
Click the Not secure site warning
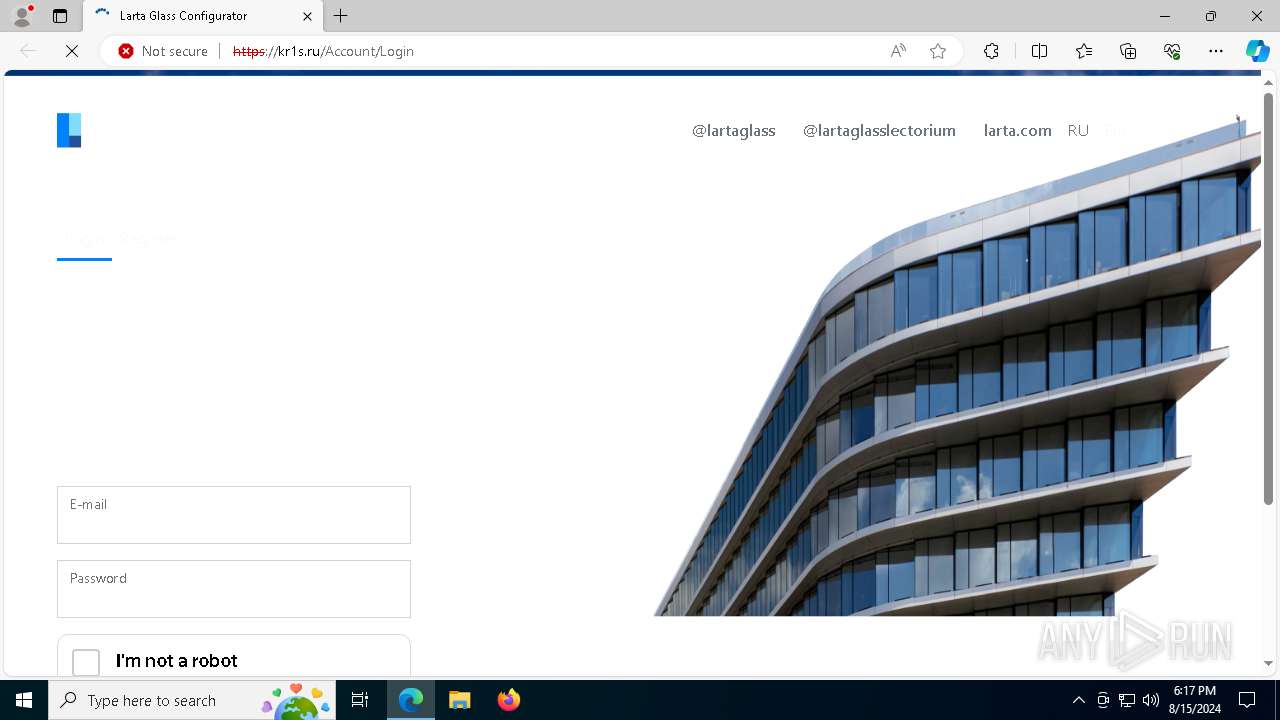point(163,51)
